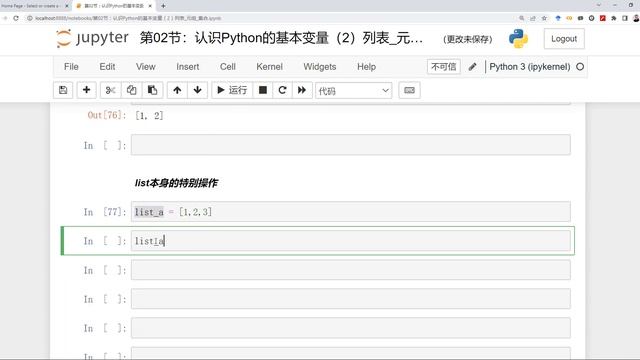Click the 不可信 (not trusted) button

[x=444, y=67]
